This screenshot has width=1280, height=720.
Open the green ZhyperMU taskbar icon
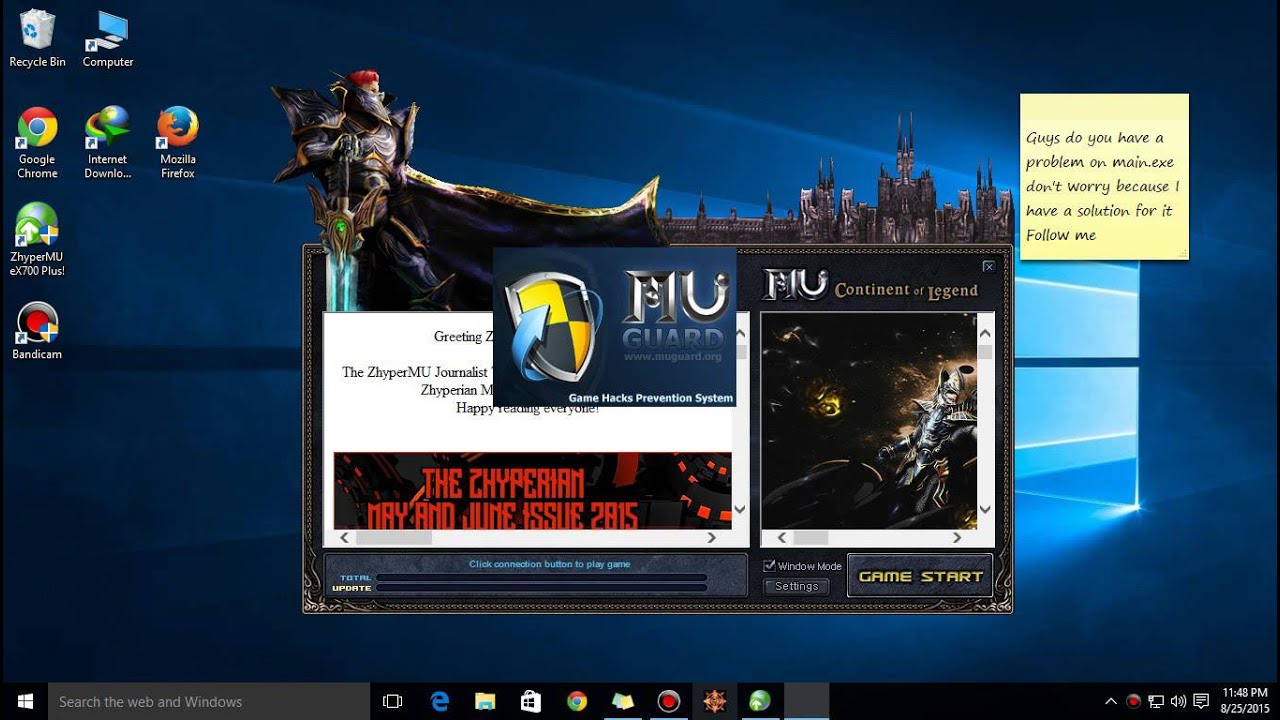[760, 701]
